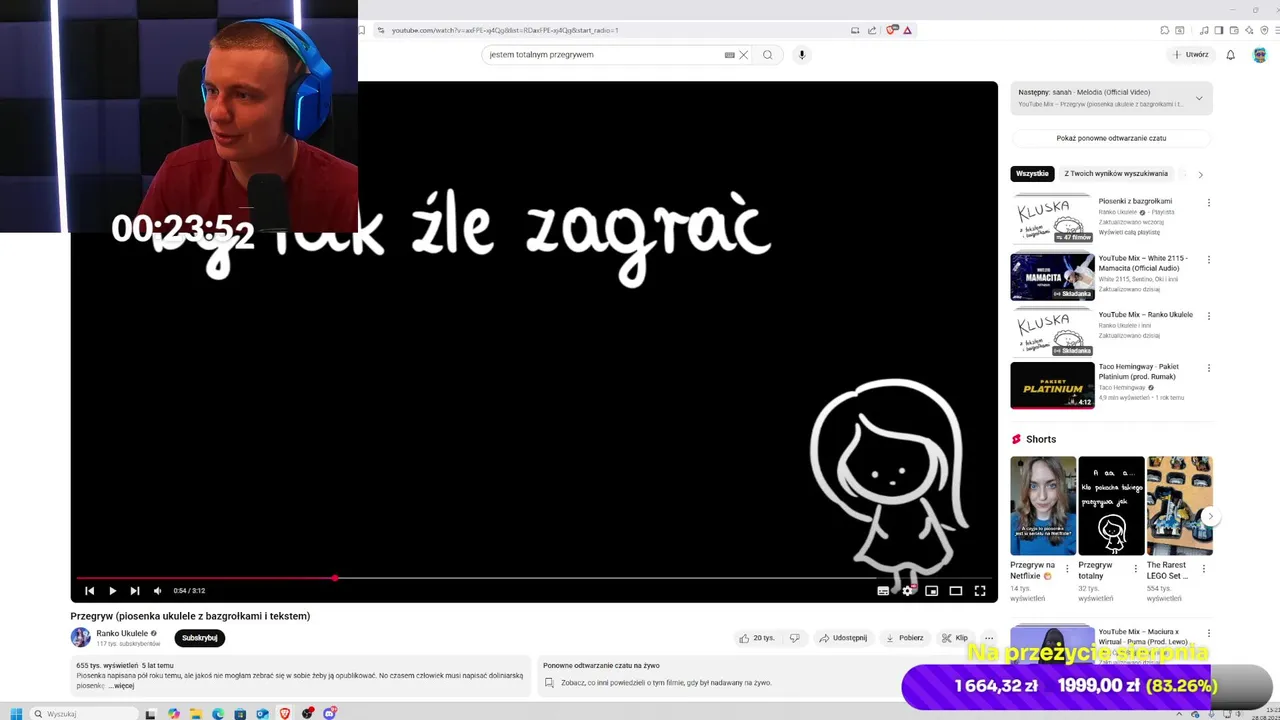Open options for White 2115 mix
This screenshot has height=720, width=1280.
click(1208, 260)
